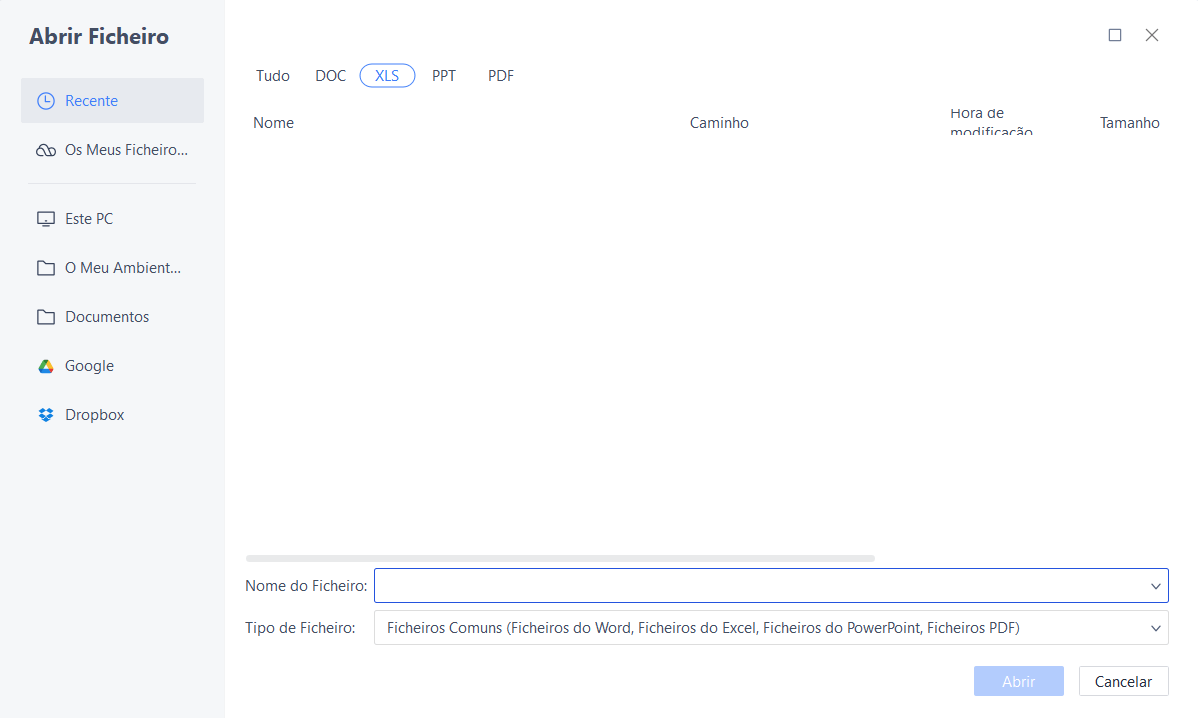Open the Nome do Ficheiro dropdown arrow
This screenshot has height=718, width=1198.
click(x=1155, y=585)
